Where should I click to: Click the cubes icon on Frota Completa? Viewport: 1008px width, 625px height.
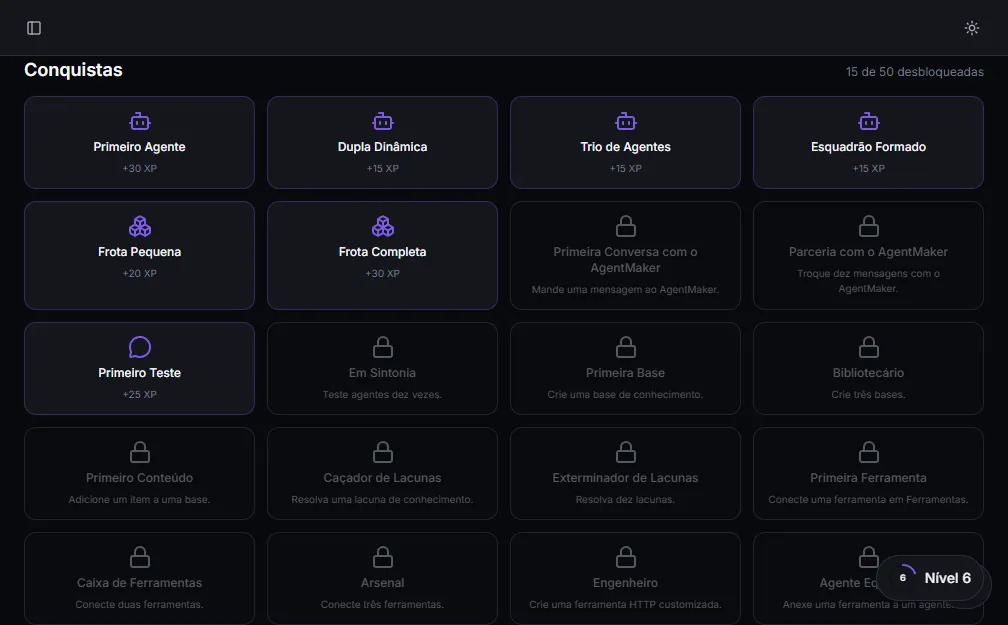click(x=382, y=226)
